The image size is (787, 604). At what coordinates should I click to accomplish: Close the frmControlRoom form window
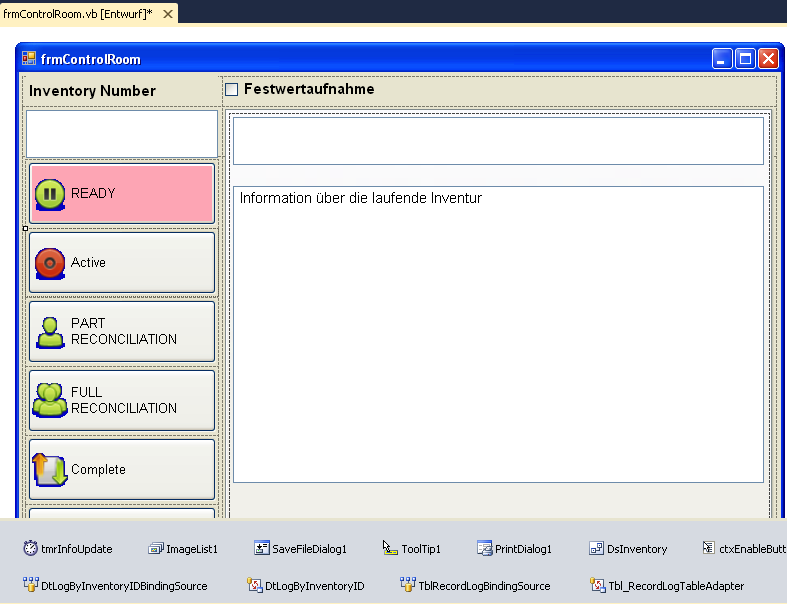[768, 59]
